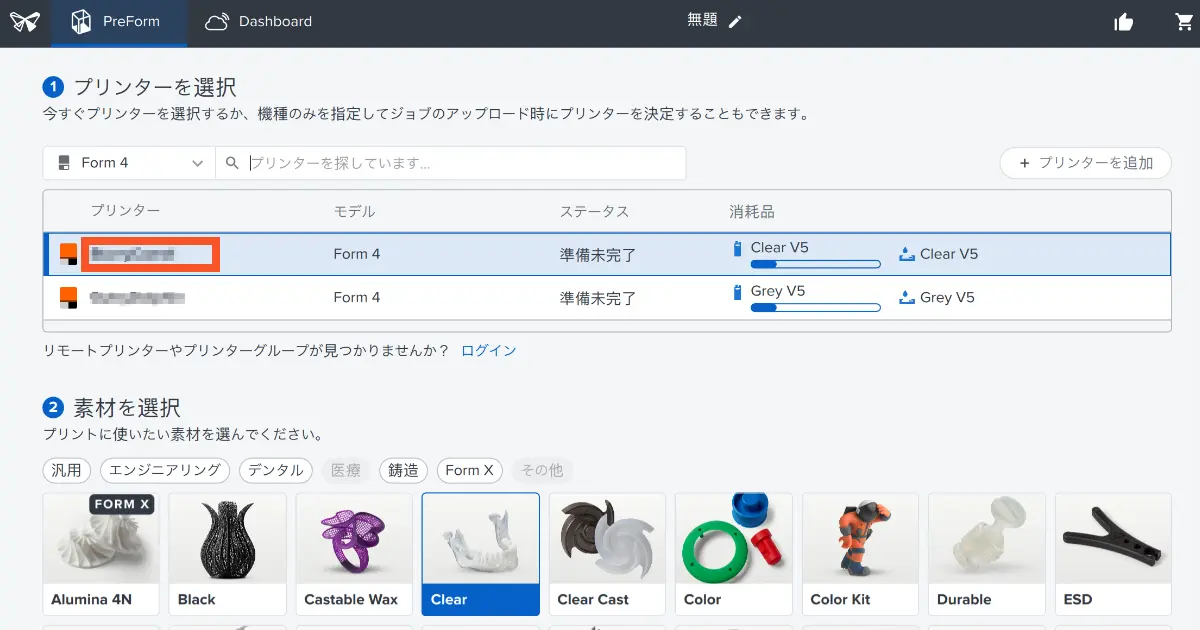Select the Clear material card
The width and height of the screenshot is (1200, 630).
[x=481, y=554]
